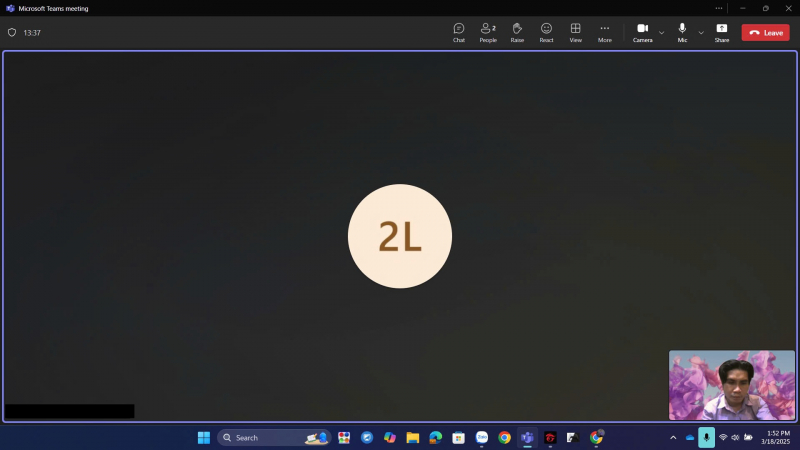Toggle the Camera off
The height and width of the screenshot is (450, 800).
click(x=642, y=32)
